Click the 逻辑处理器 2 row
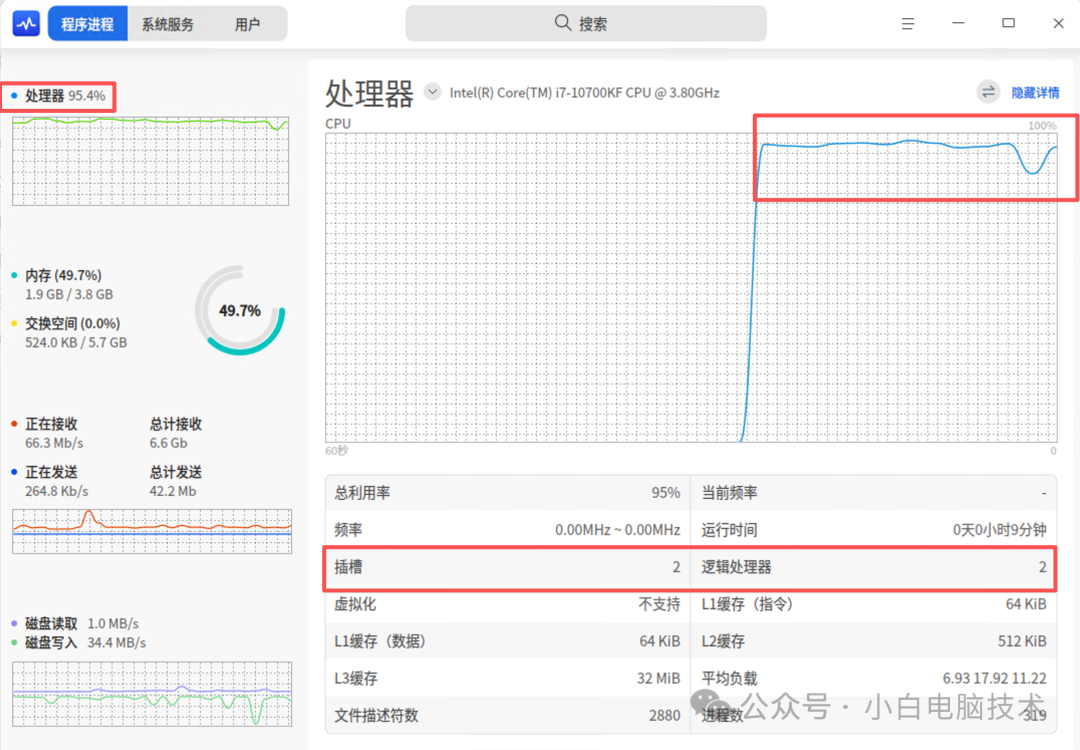Viewport: 1080px width, 750px height. tap(873, 567)
